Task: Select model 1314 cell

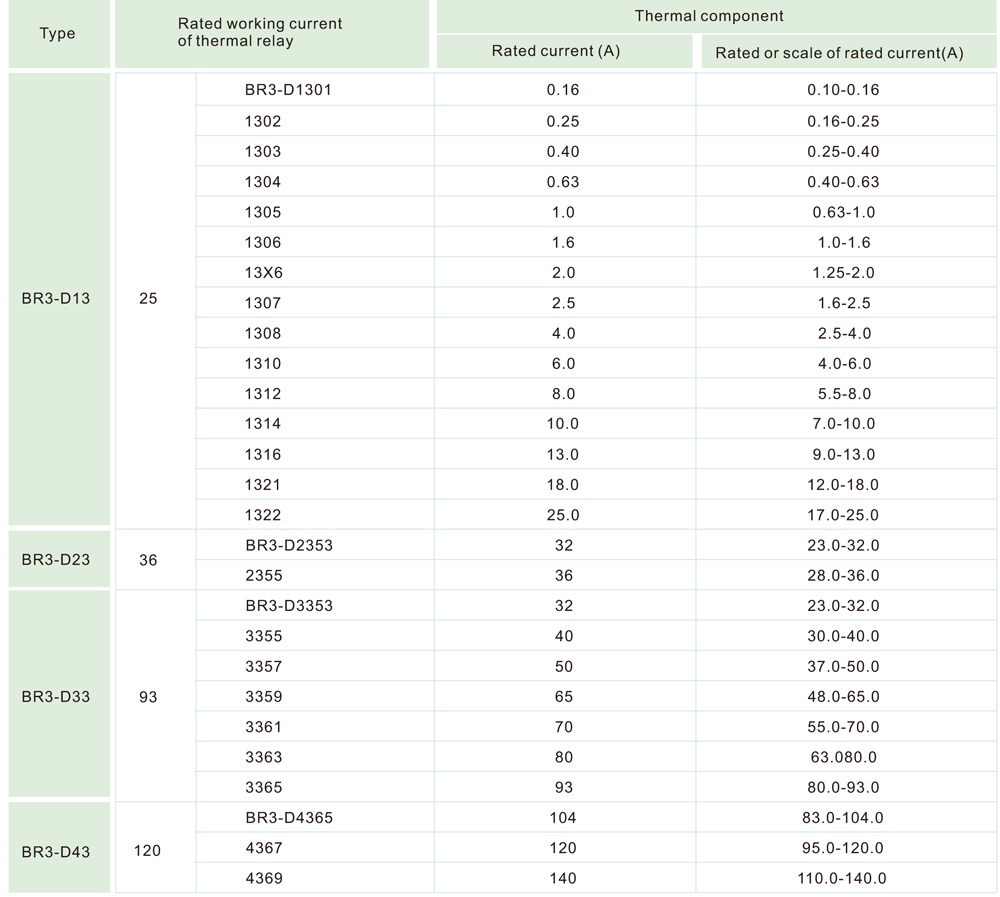Action: 314,424
